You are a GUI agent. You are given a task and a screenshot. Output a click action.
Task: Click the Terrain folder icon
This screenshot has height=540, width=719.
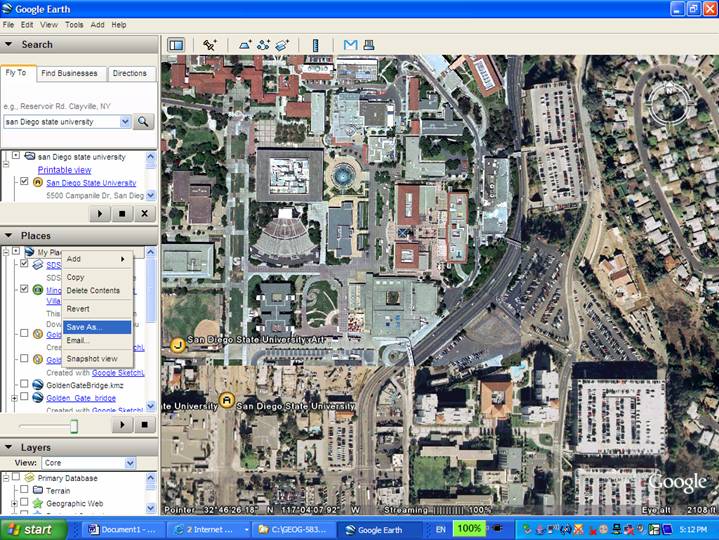click(x=38, y=490)
